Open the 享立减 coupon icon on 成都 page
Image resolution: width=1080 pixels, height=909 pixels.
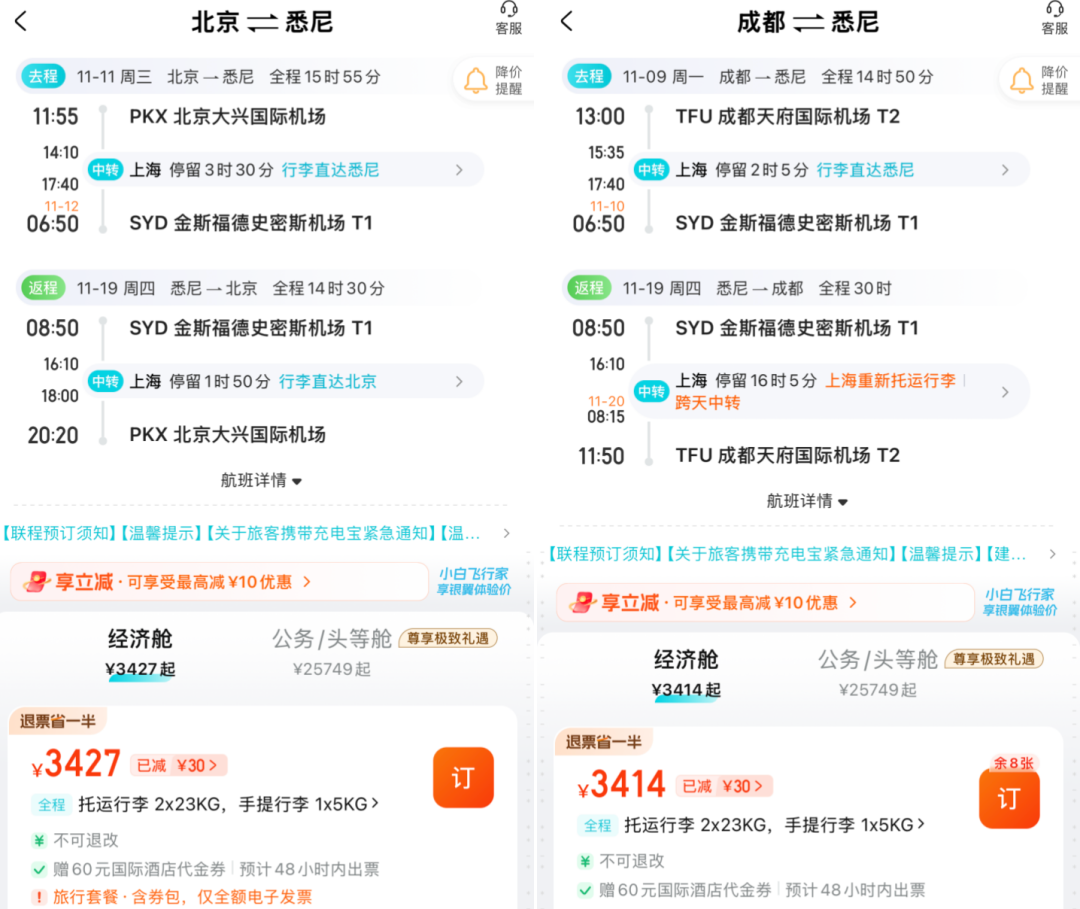tap(583, 603)
